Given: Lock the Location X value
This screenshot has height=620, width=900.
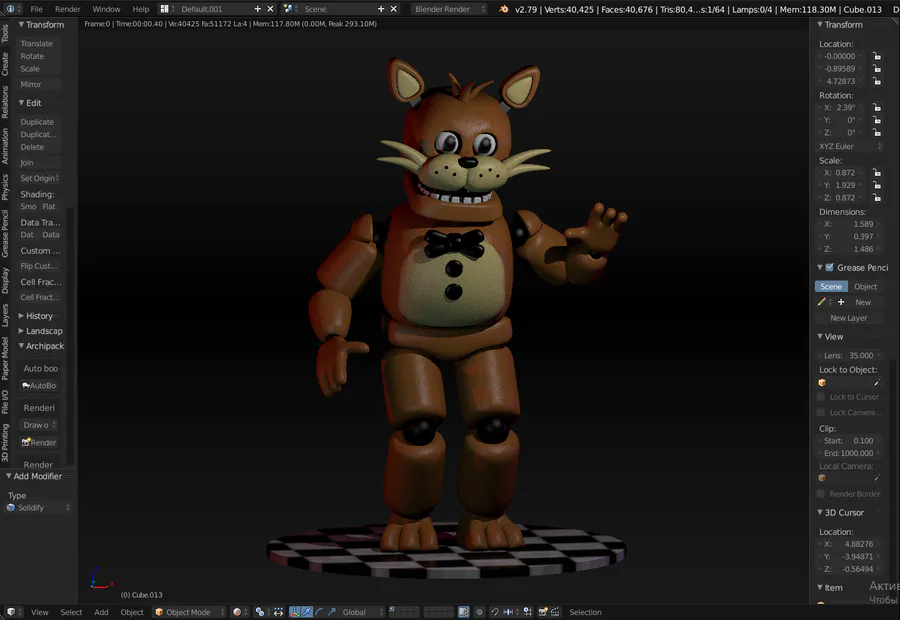Looking at the screenshot, I should click(876, 56).
